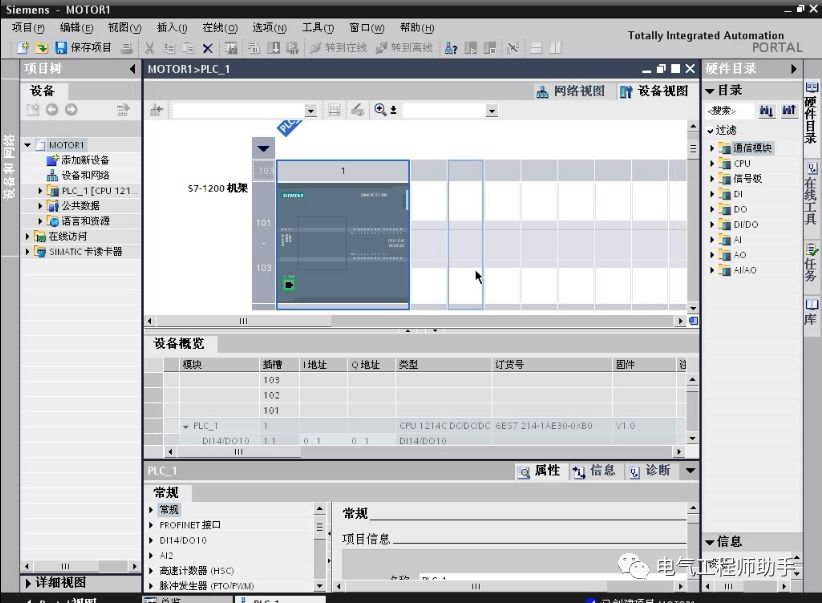Viewport: 822px width, 603px height.
Task: Open the zoom level dropdown
Action: pyautogui.click(x=491, y=111)
